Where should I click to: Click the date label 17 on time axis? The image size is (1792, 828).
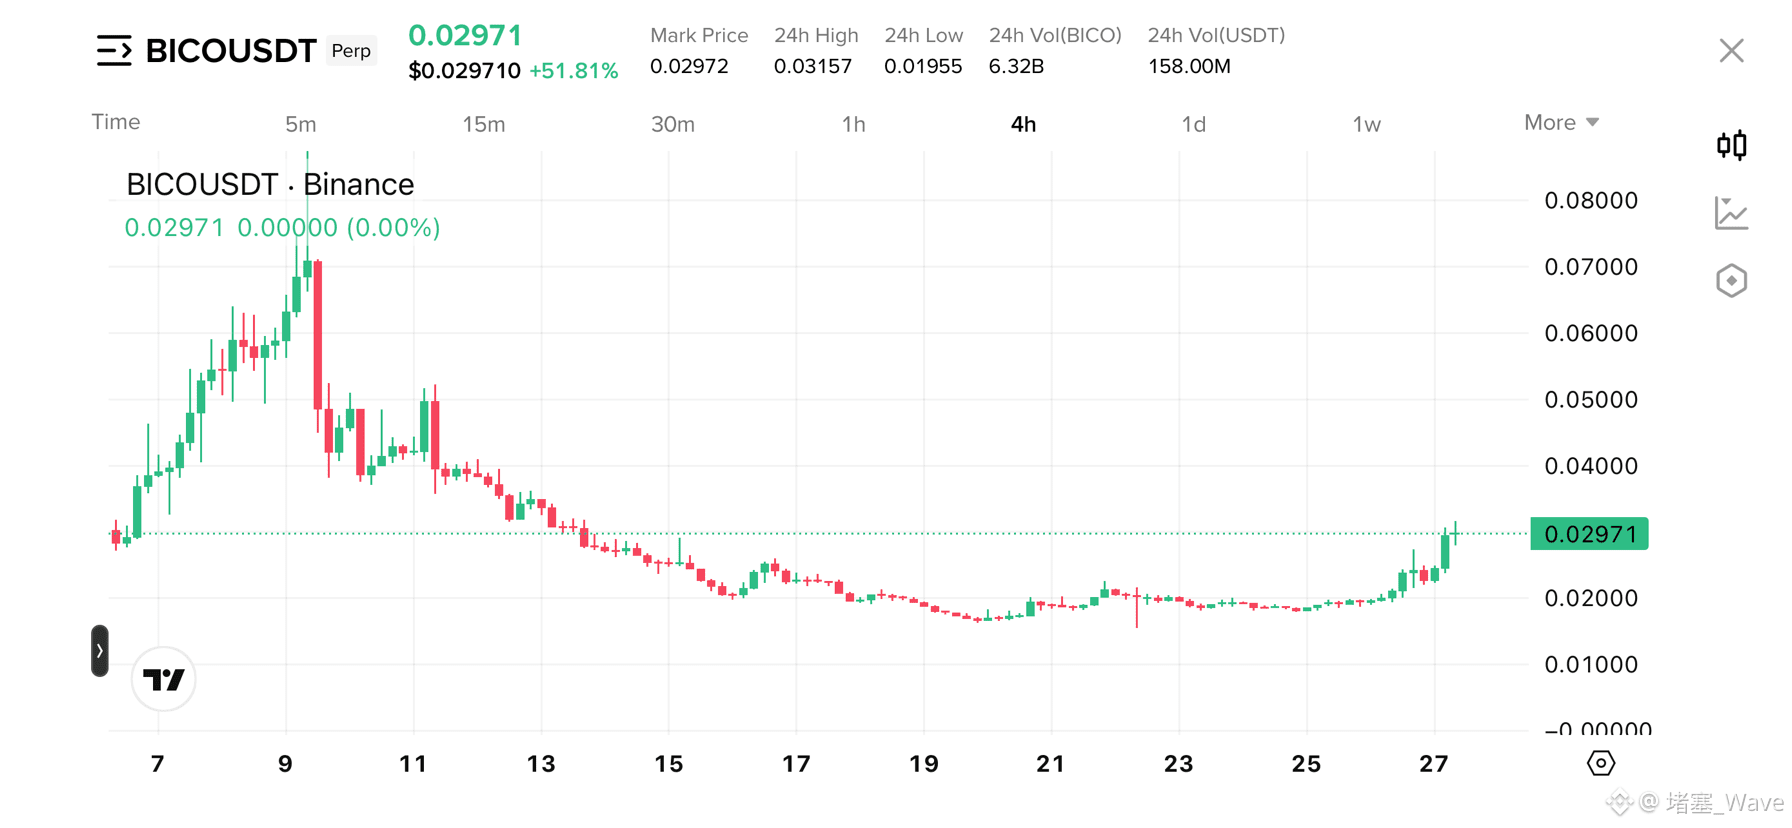[796, 764]
